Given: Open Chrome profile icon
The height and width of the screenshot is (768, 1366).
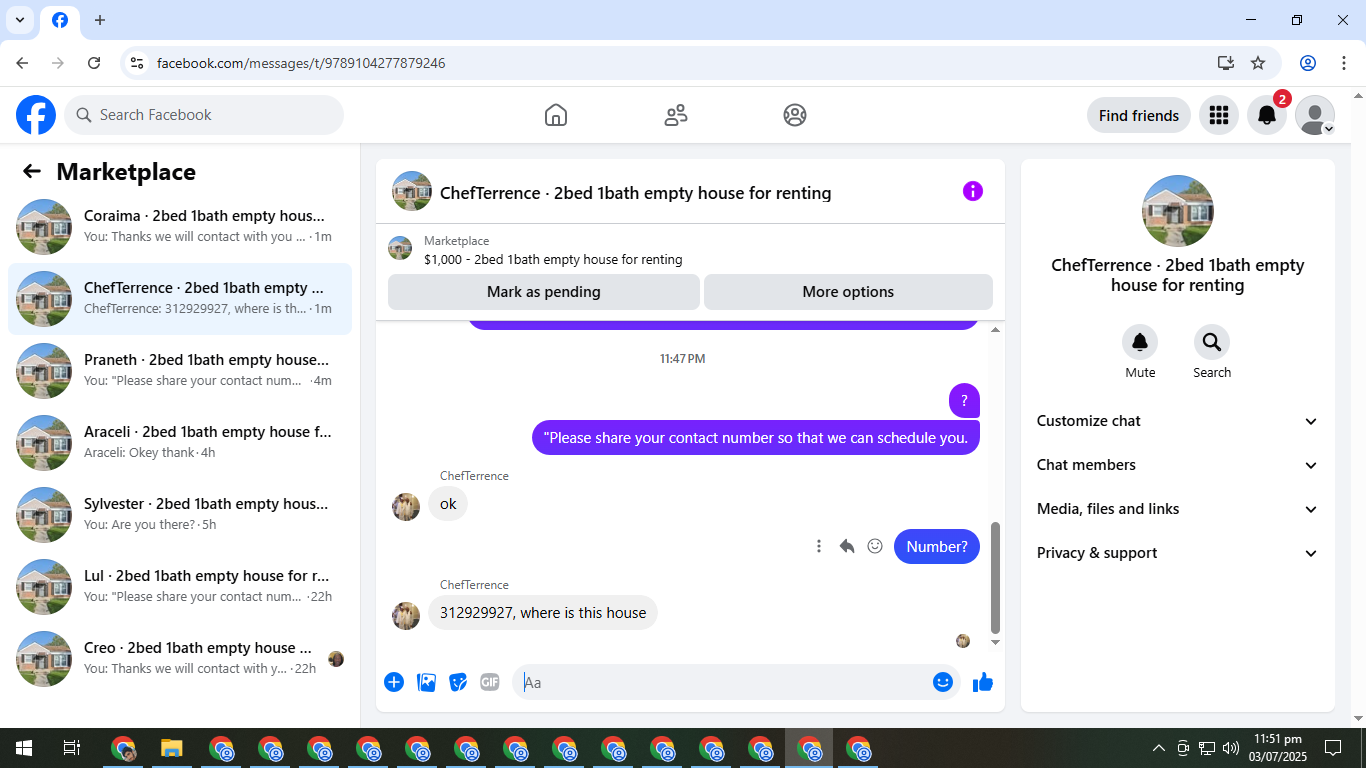Looking at the screenshot, I should [x=1308, y=63].
